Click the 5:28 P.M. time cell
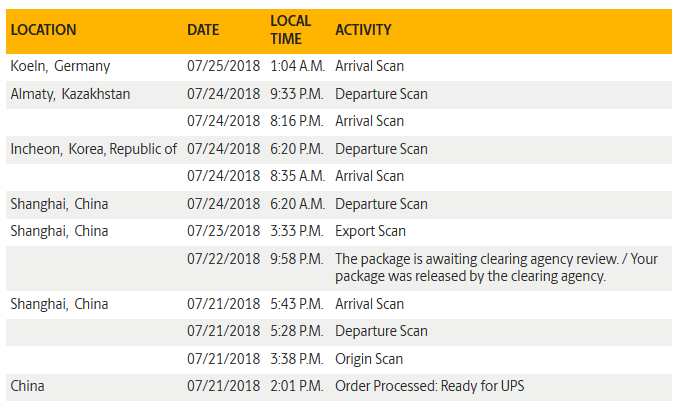Viewport: 679px width, 410px height. click(297, 331)
